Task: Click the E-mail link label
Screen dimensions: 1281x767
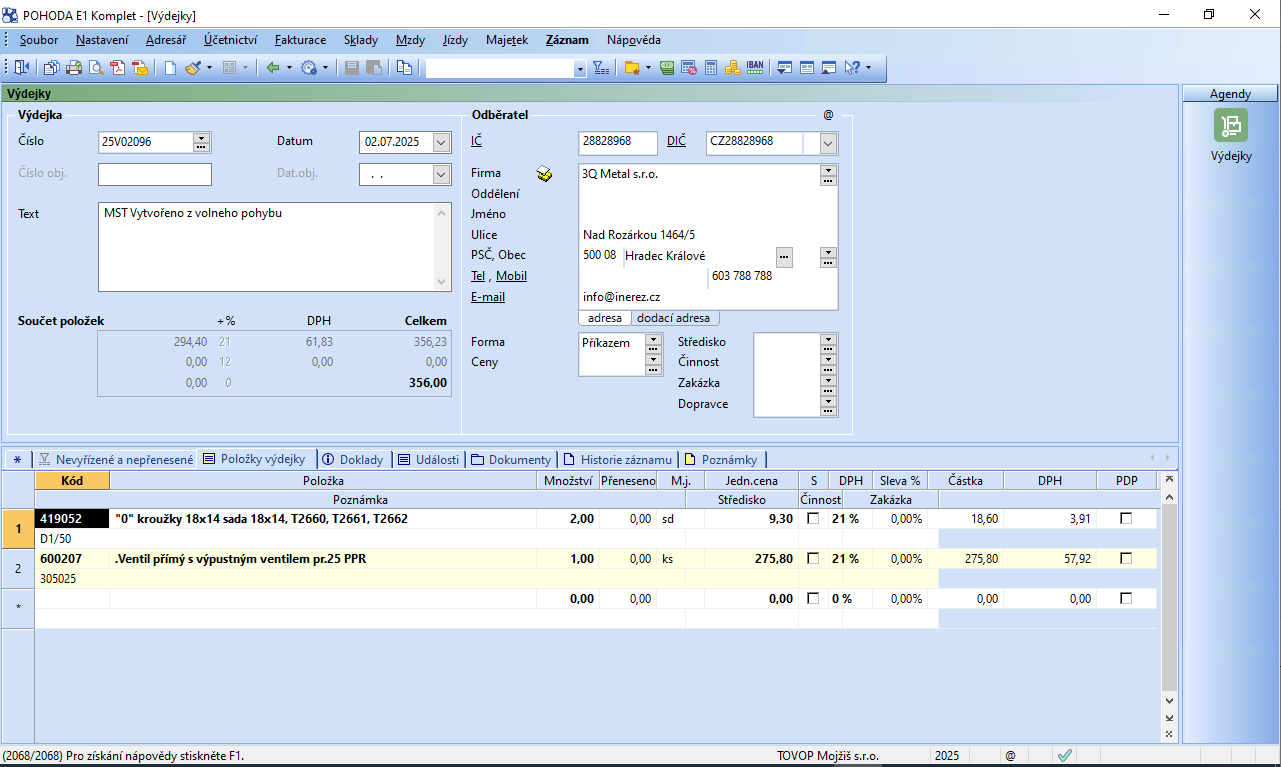Action: 488,297
